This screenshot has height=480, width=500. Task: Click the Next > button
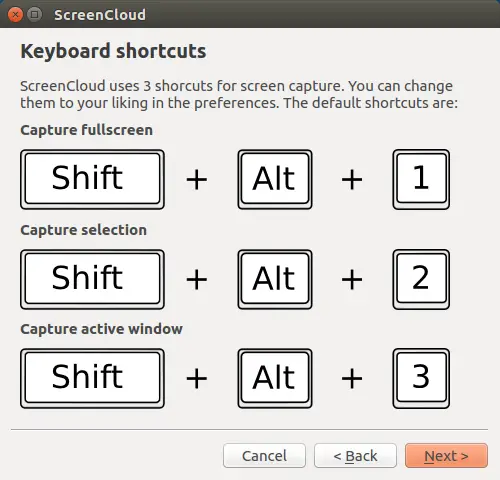[446, 455]
